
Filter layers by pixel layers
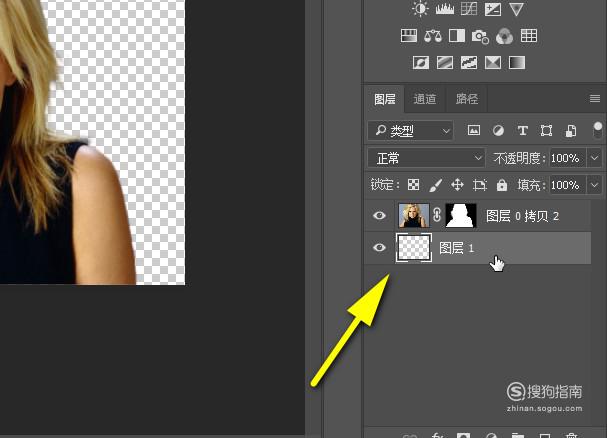(474, 131)
